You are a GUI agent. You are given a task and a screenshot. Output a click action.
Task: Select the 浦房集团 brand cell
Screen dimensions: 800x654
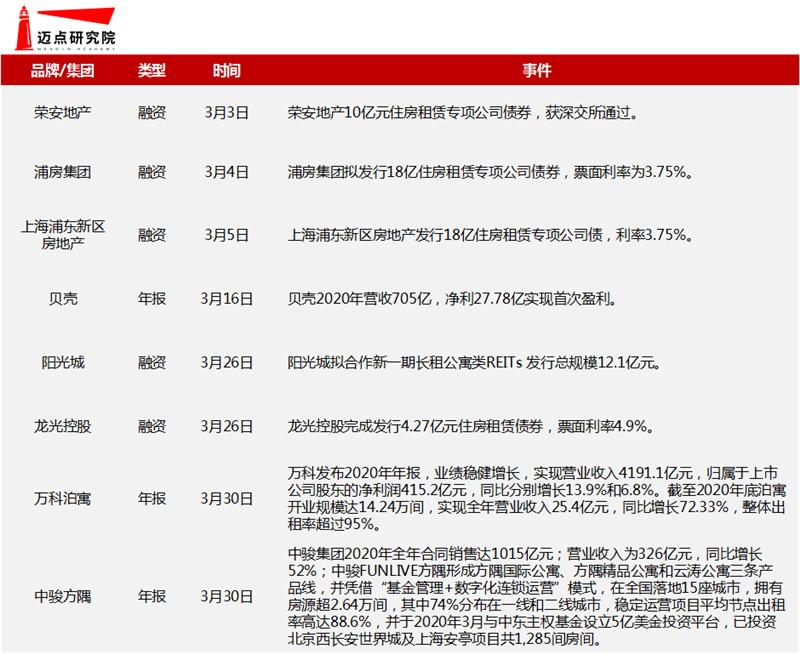click(63, 172)
